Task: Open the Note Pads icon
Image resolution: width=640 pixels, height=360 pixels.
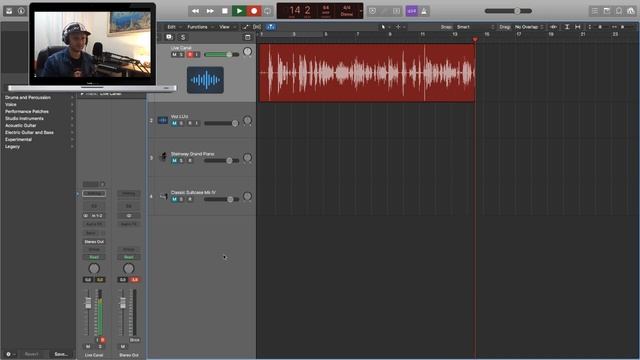Action: (607, 11)
